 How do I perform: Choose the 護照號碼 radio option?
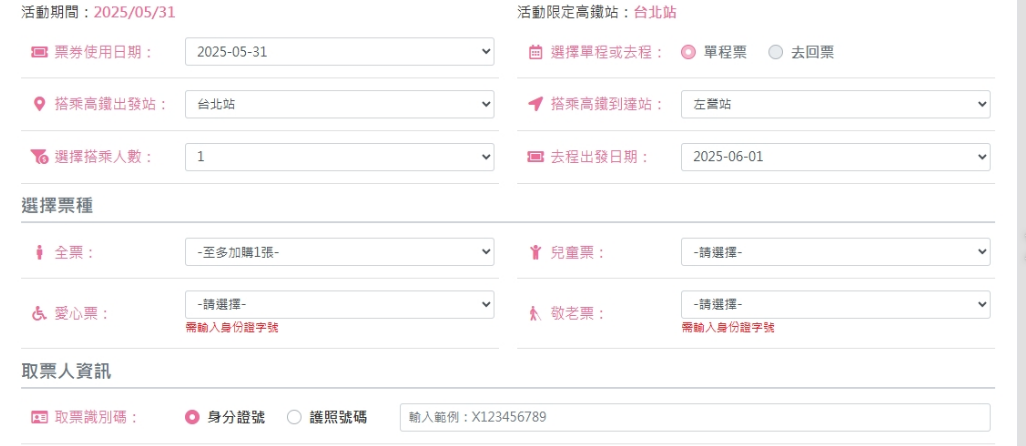(x=294, y=417)
